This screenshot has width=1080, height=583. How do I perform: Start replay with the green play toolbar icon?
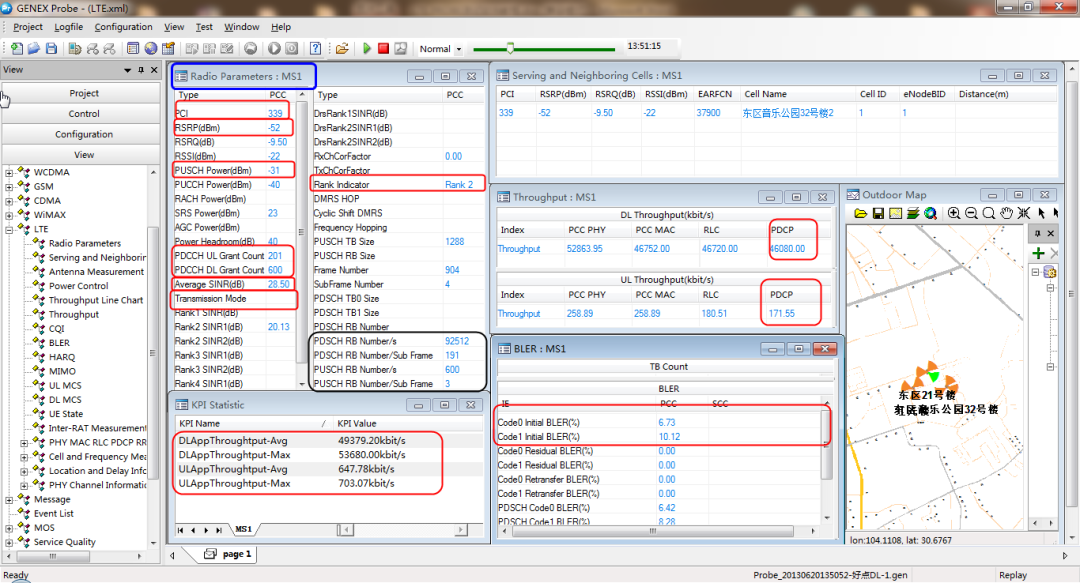click(367, 48)
